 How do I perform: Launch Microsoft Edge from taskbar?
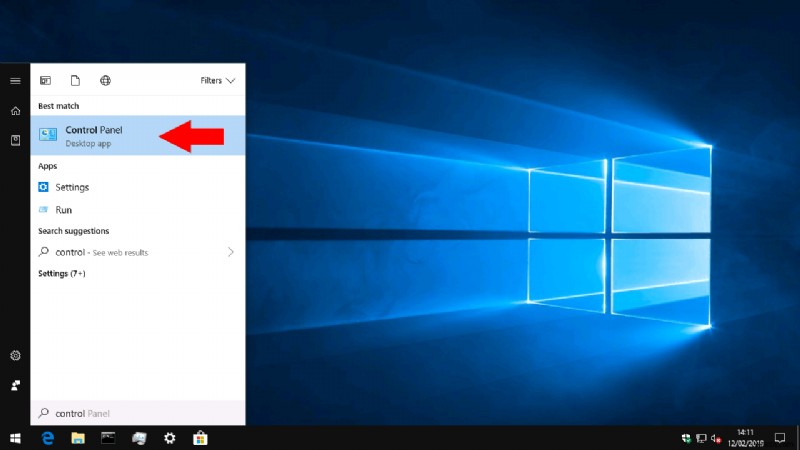tap(47, 438)
